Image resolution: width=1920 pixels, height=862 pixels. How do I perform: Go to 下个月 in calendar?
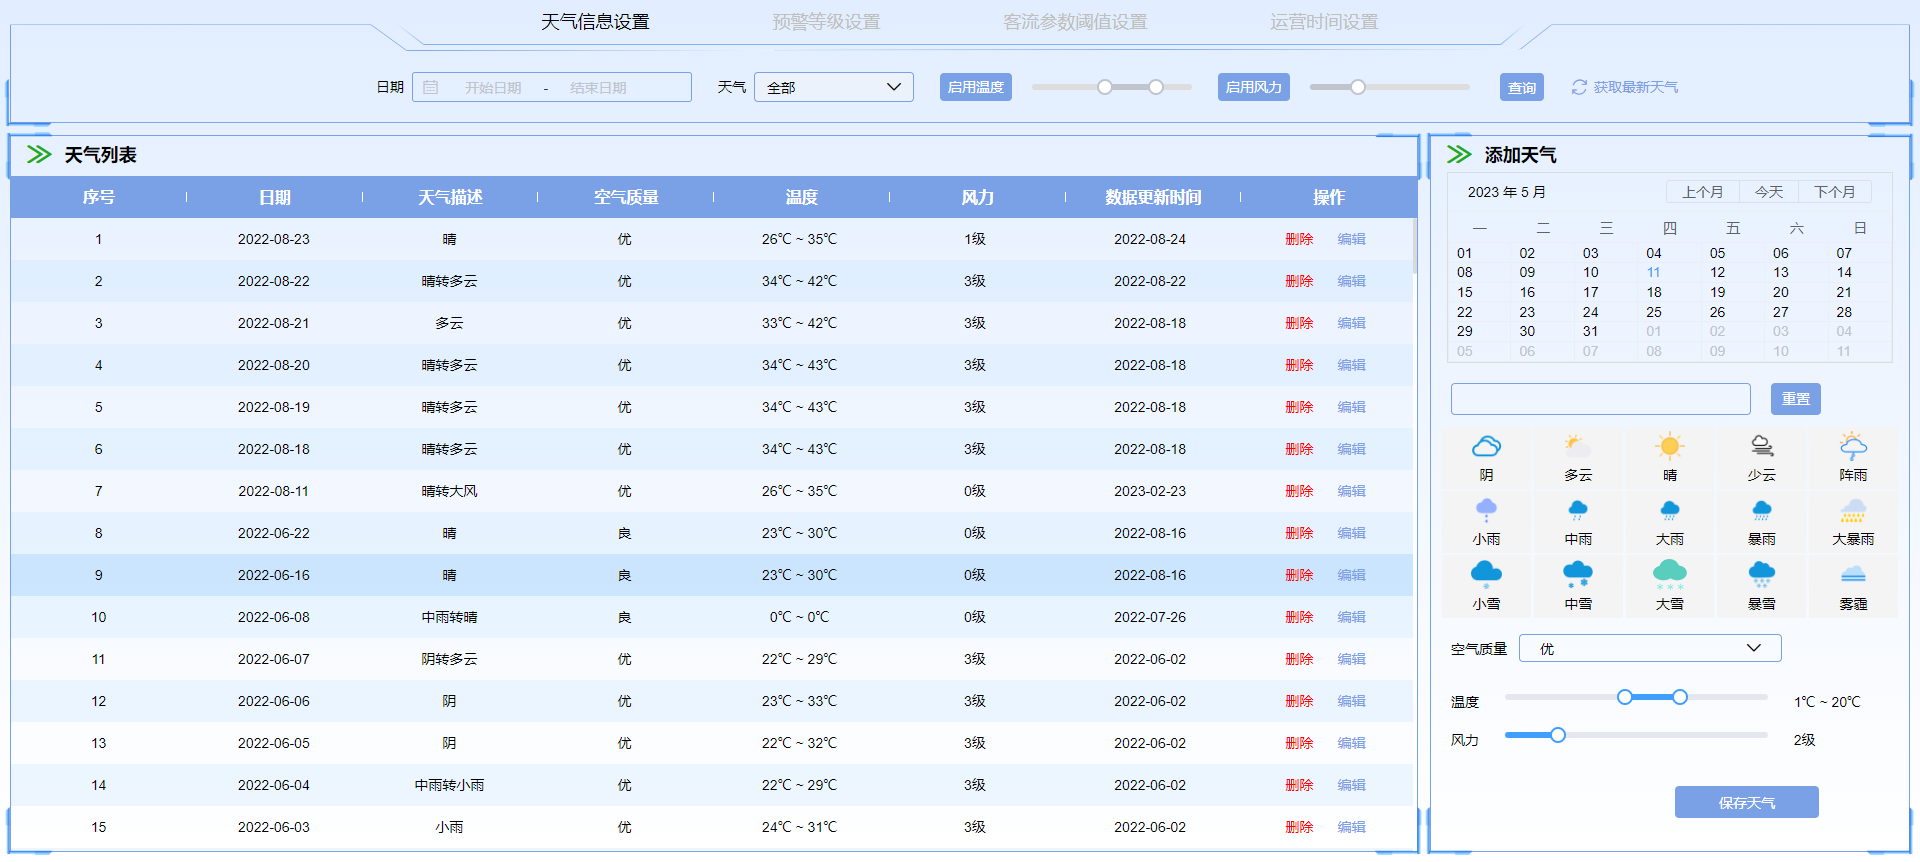coord(1834,192)
